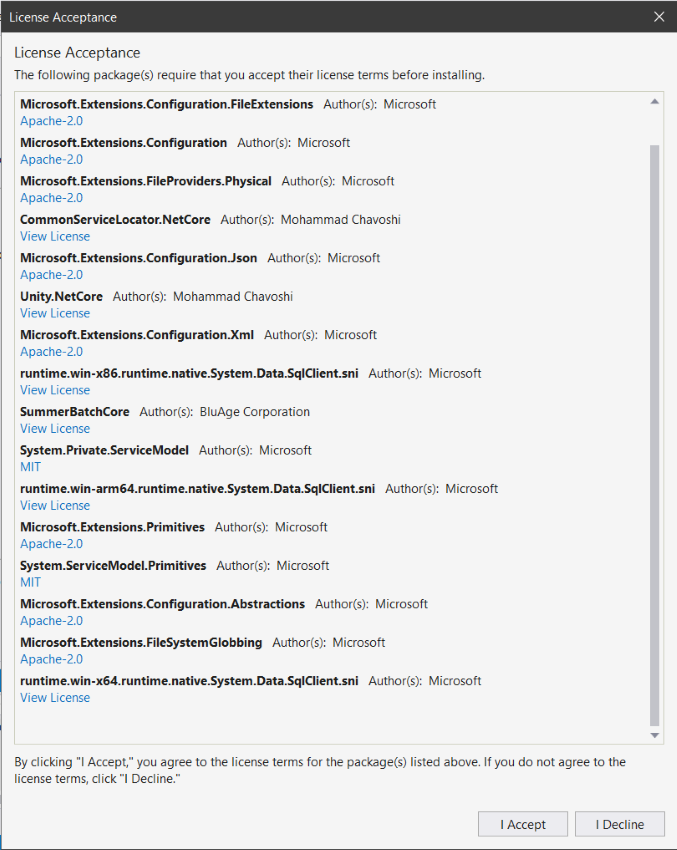The image size is (677, 850).
Task: Open MIT license for System.Private.ServiceModel
Action: click(30, 467)
